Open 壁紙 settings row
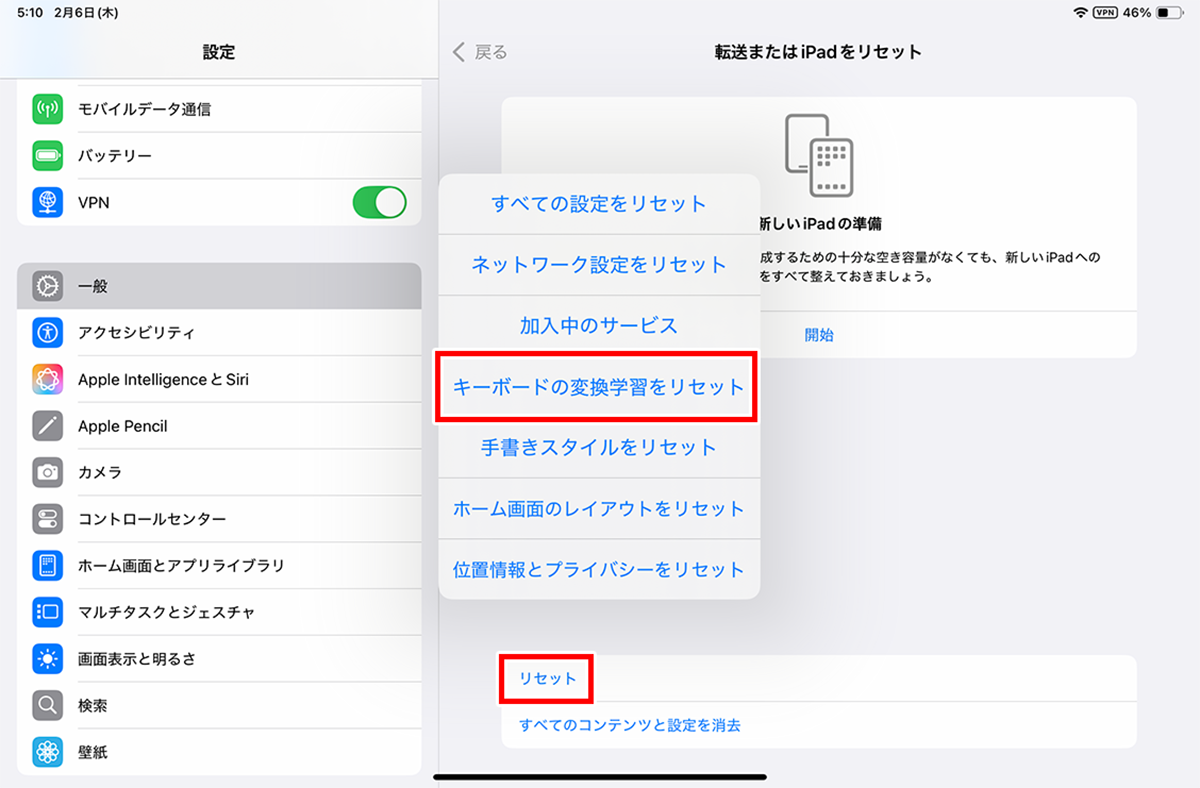Viewport: 1200px width, 788px height. pyautogui.click(x=219, y=752)
